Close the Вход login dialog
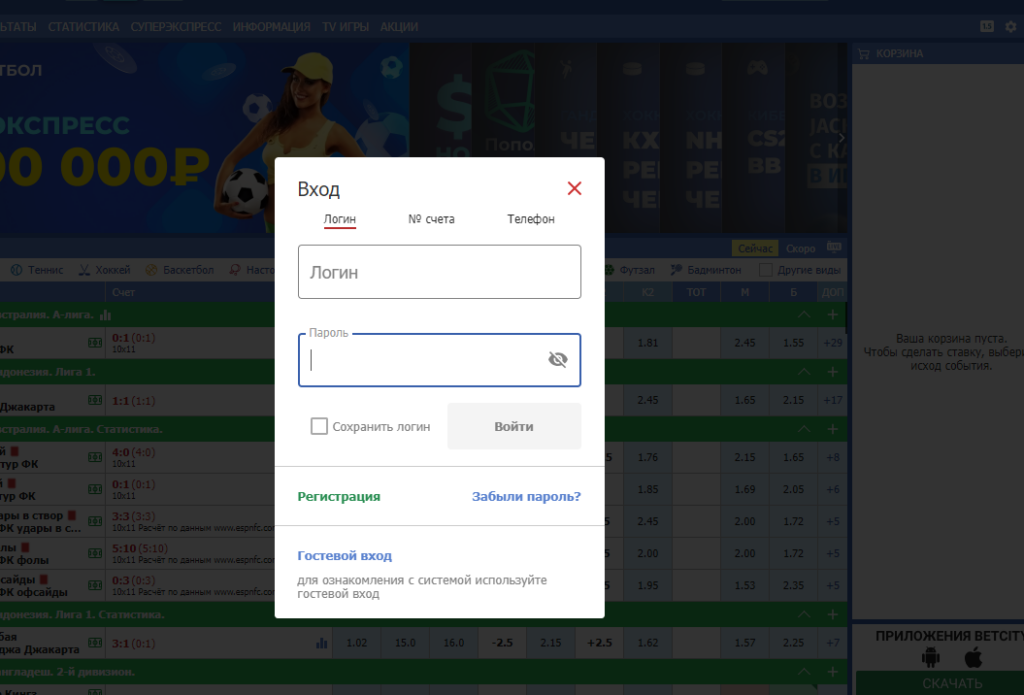The height and width of the screenshot is (695, 1024). (575, 189)
